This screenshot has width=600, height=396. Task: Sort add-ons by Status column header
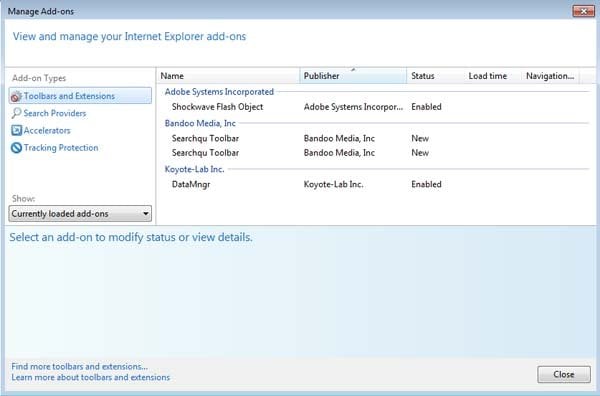click(435, 76)
